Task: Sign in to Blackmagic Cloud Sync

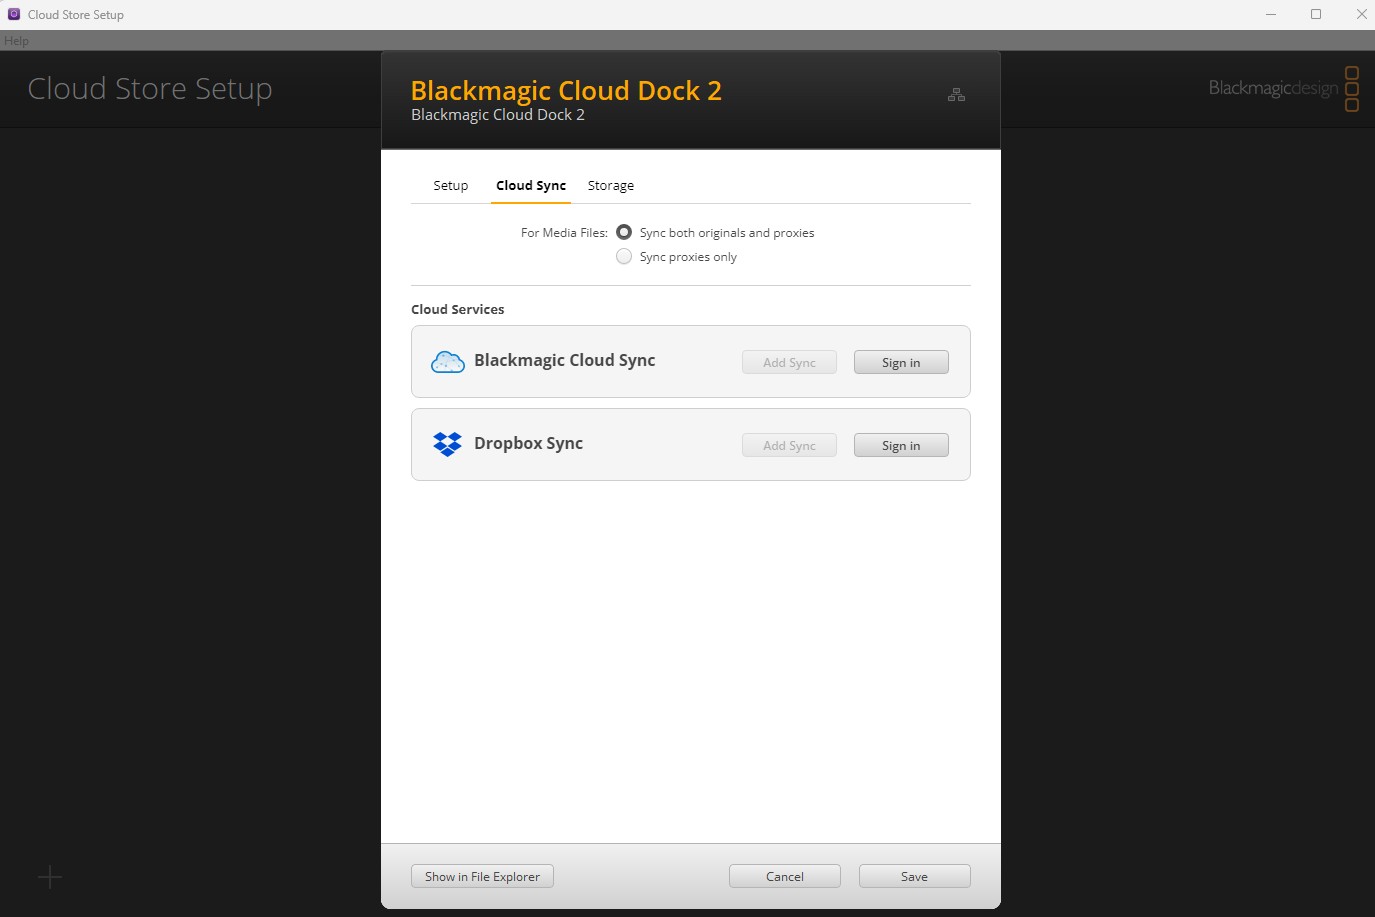Action: (900, 363)
